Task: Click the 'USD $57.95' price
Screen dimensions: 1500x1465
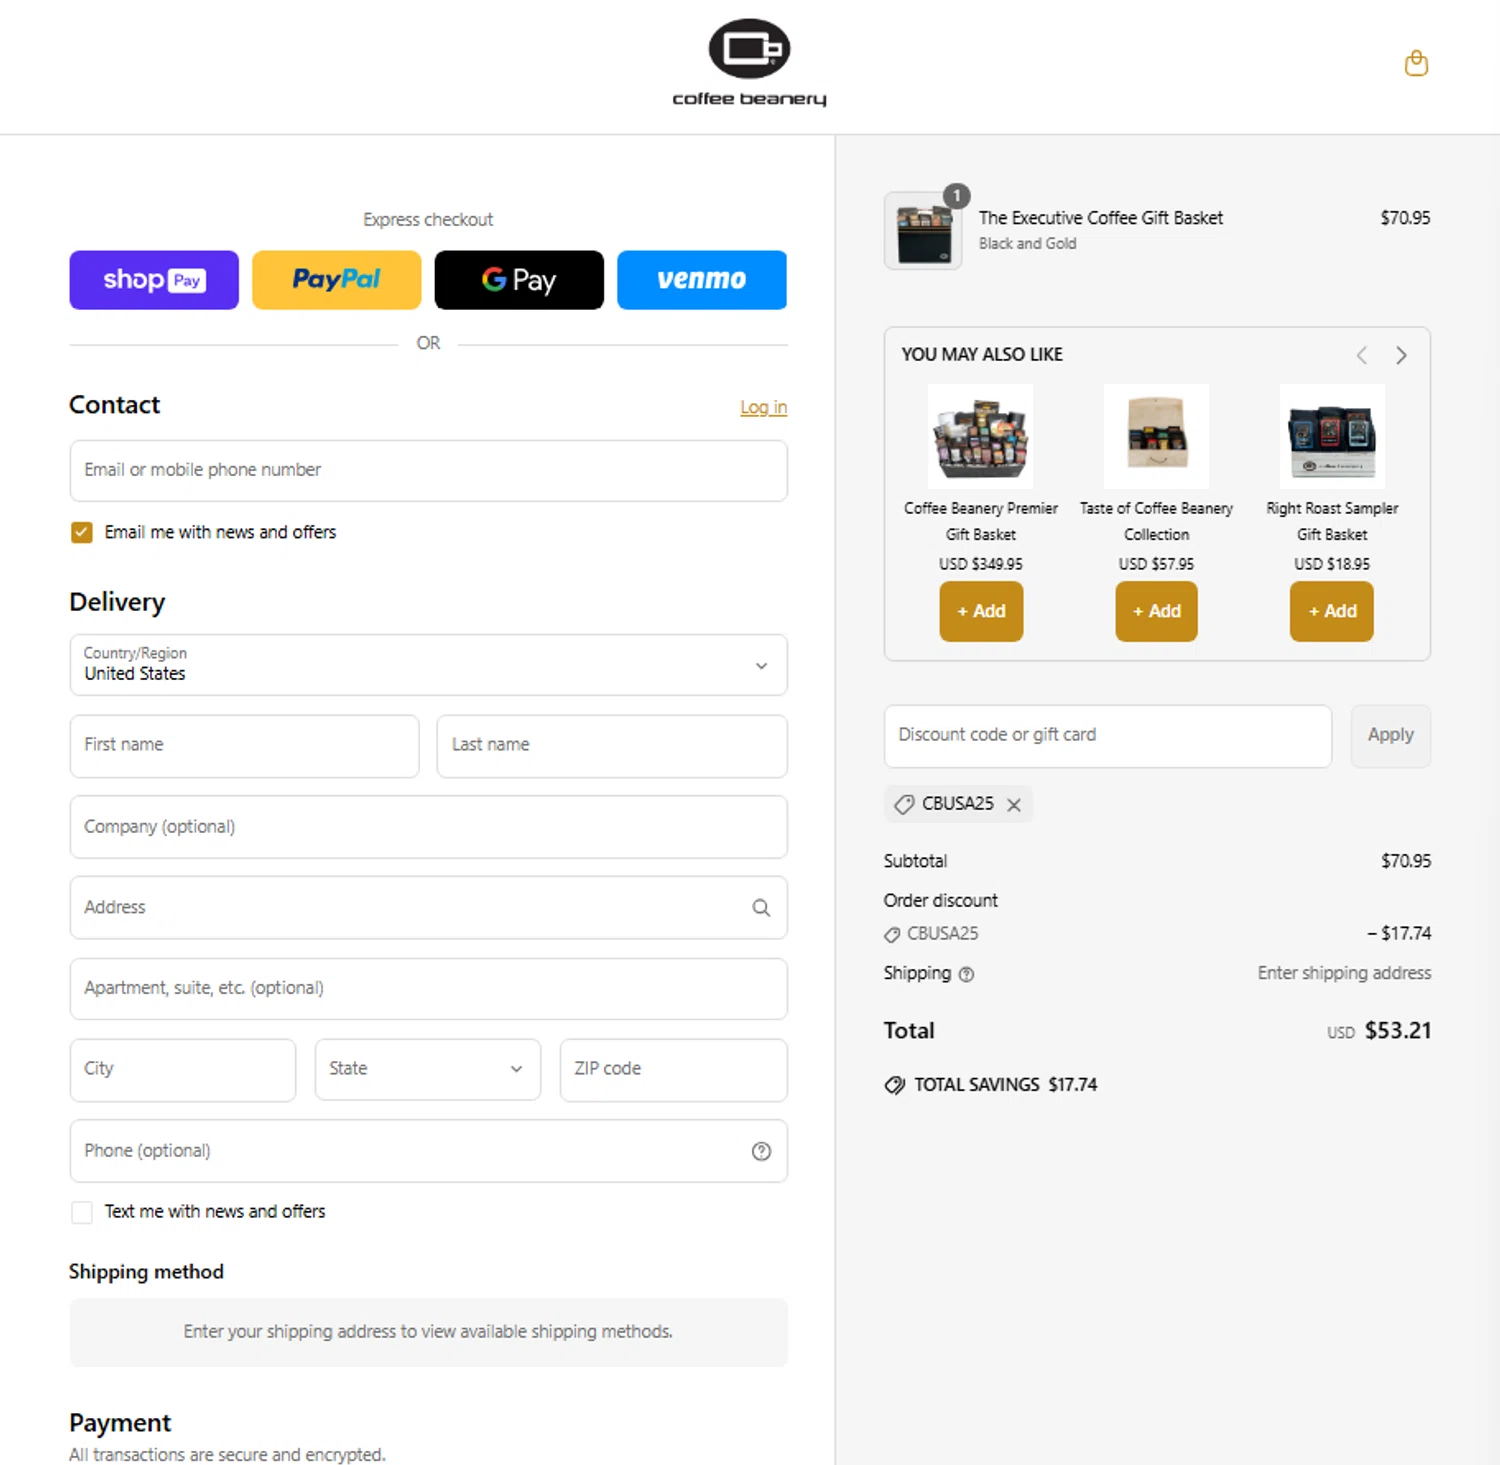Action: click(x=1156, y=564)
